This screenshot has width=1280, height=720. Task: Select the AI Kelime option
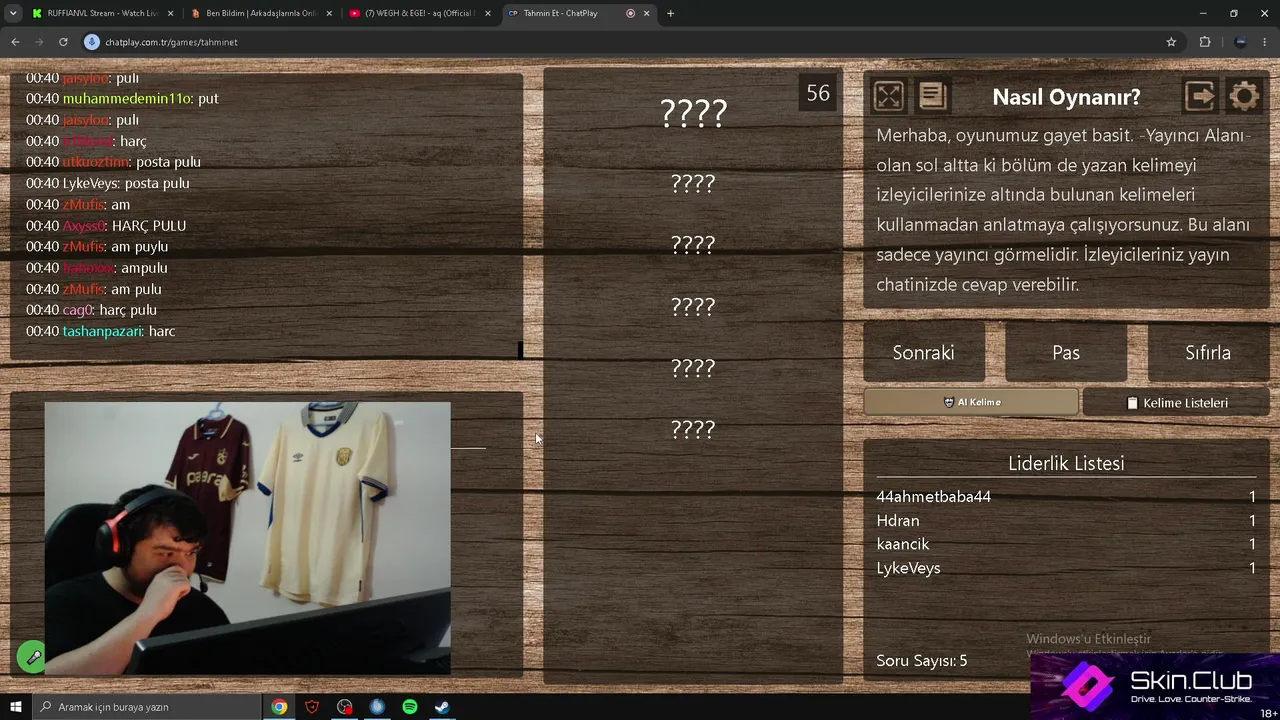(971, 402)
